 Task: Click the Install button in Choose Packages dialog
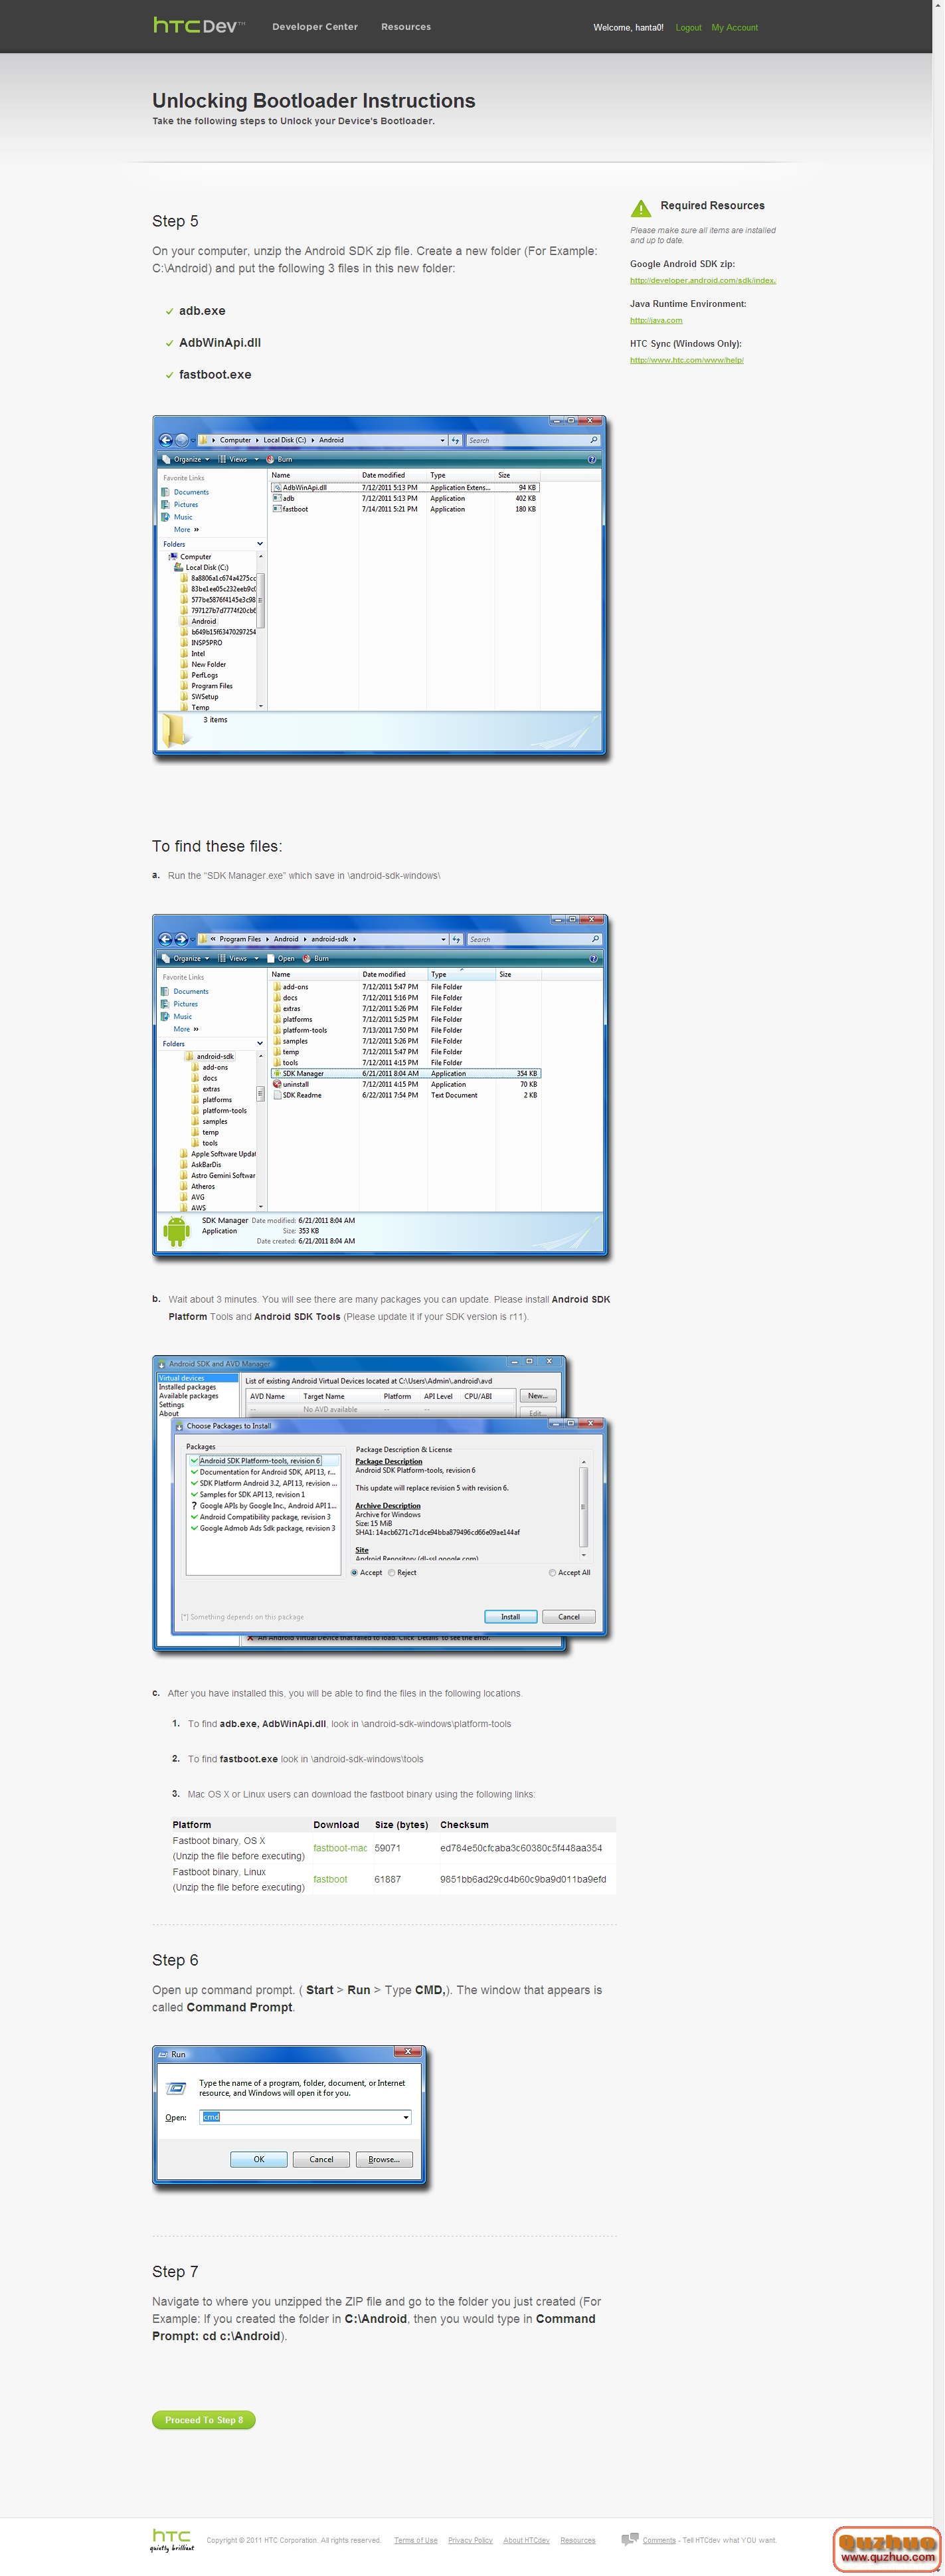pyautogui.click(x=511, y=1616)
